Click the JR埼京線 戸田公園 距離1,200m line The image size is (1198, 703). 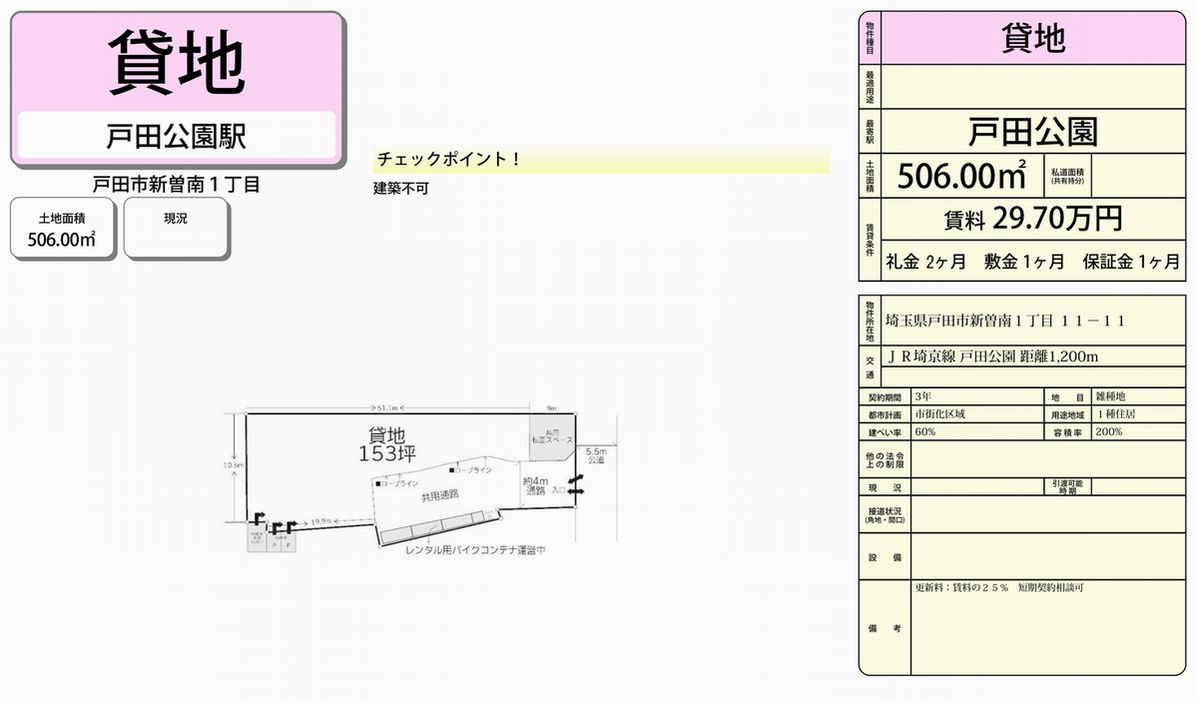(x=993, y=356)
